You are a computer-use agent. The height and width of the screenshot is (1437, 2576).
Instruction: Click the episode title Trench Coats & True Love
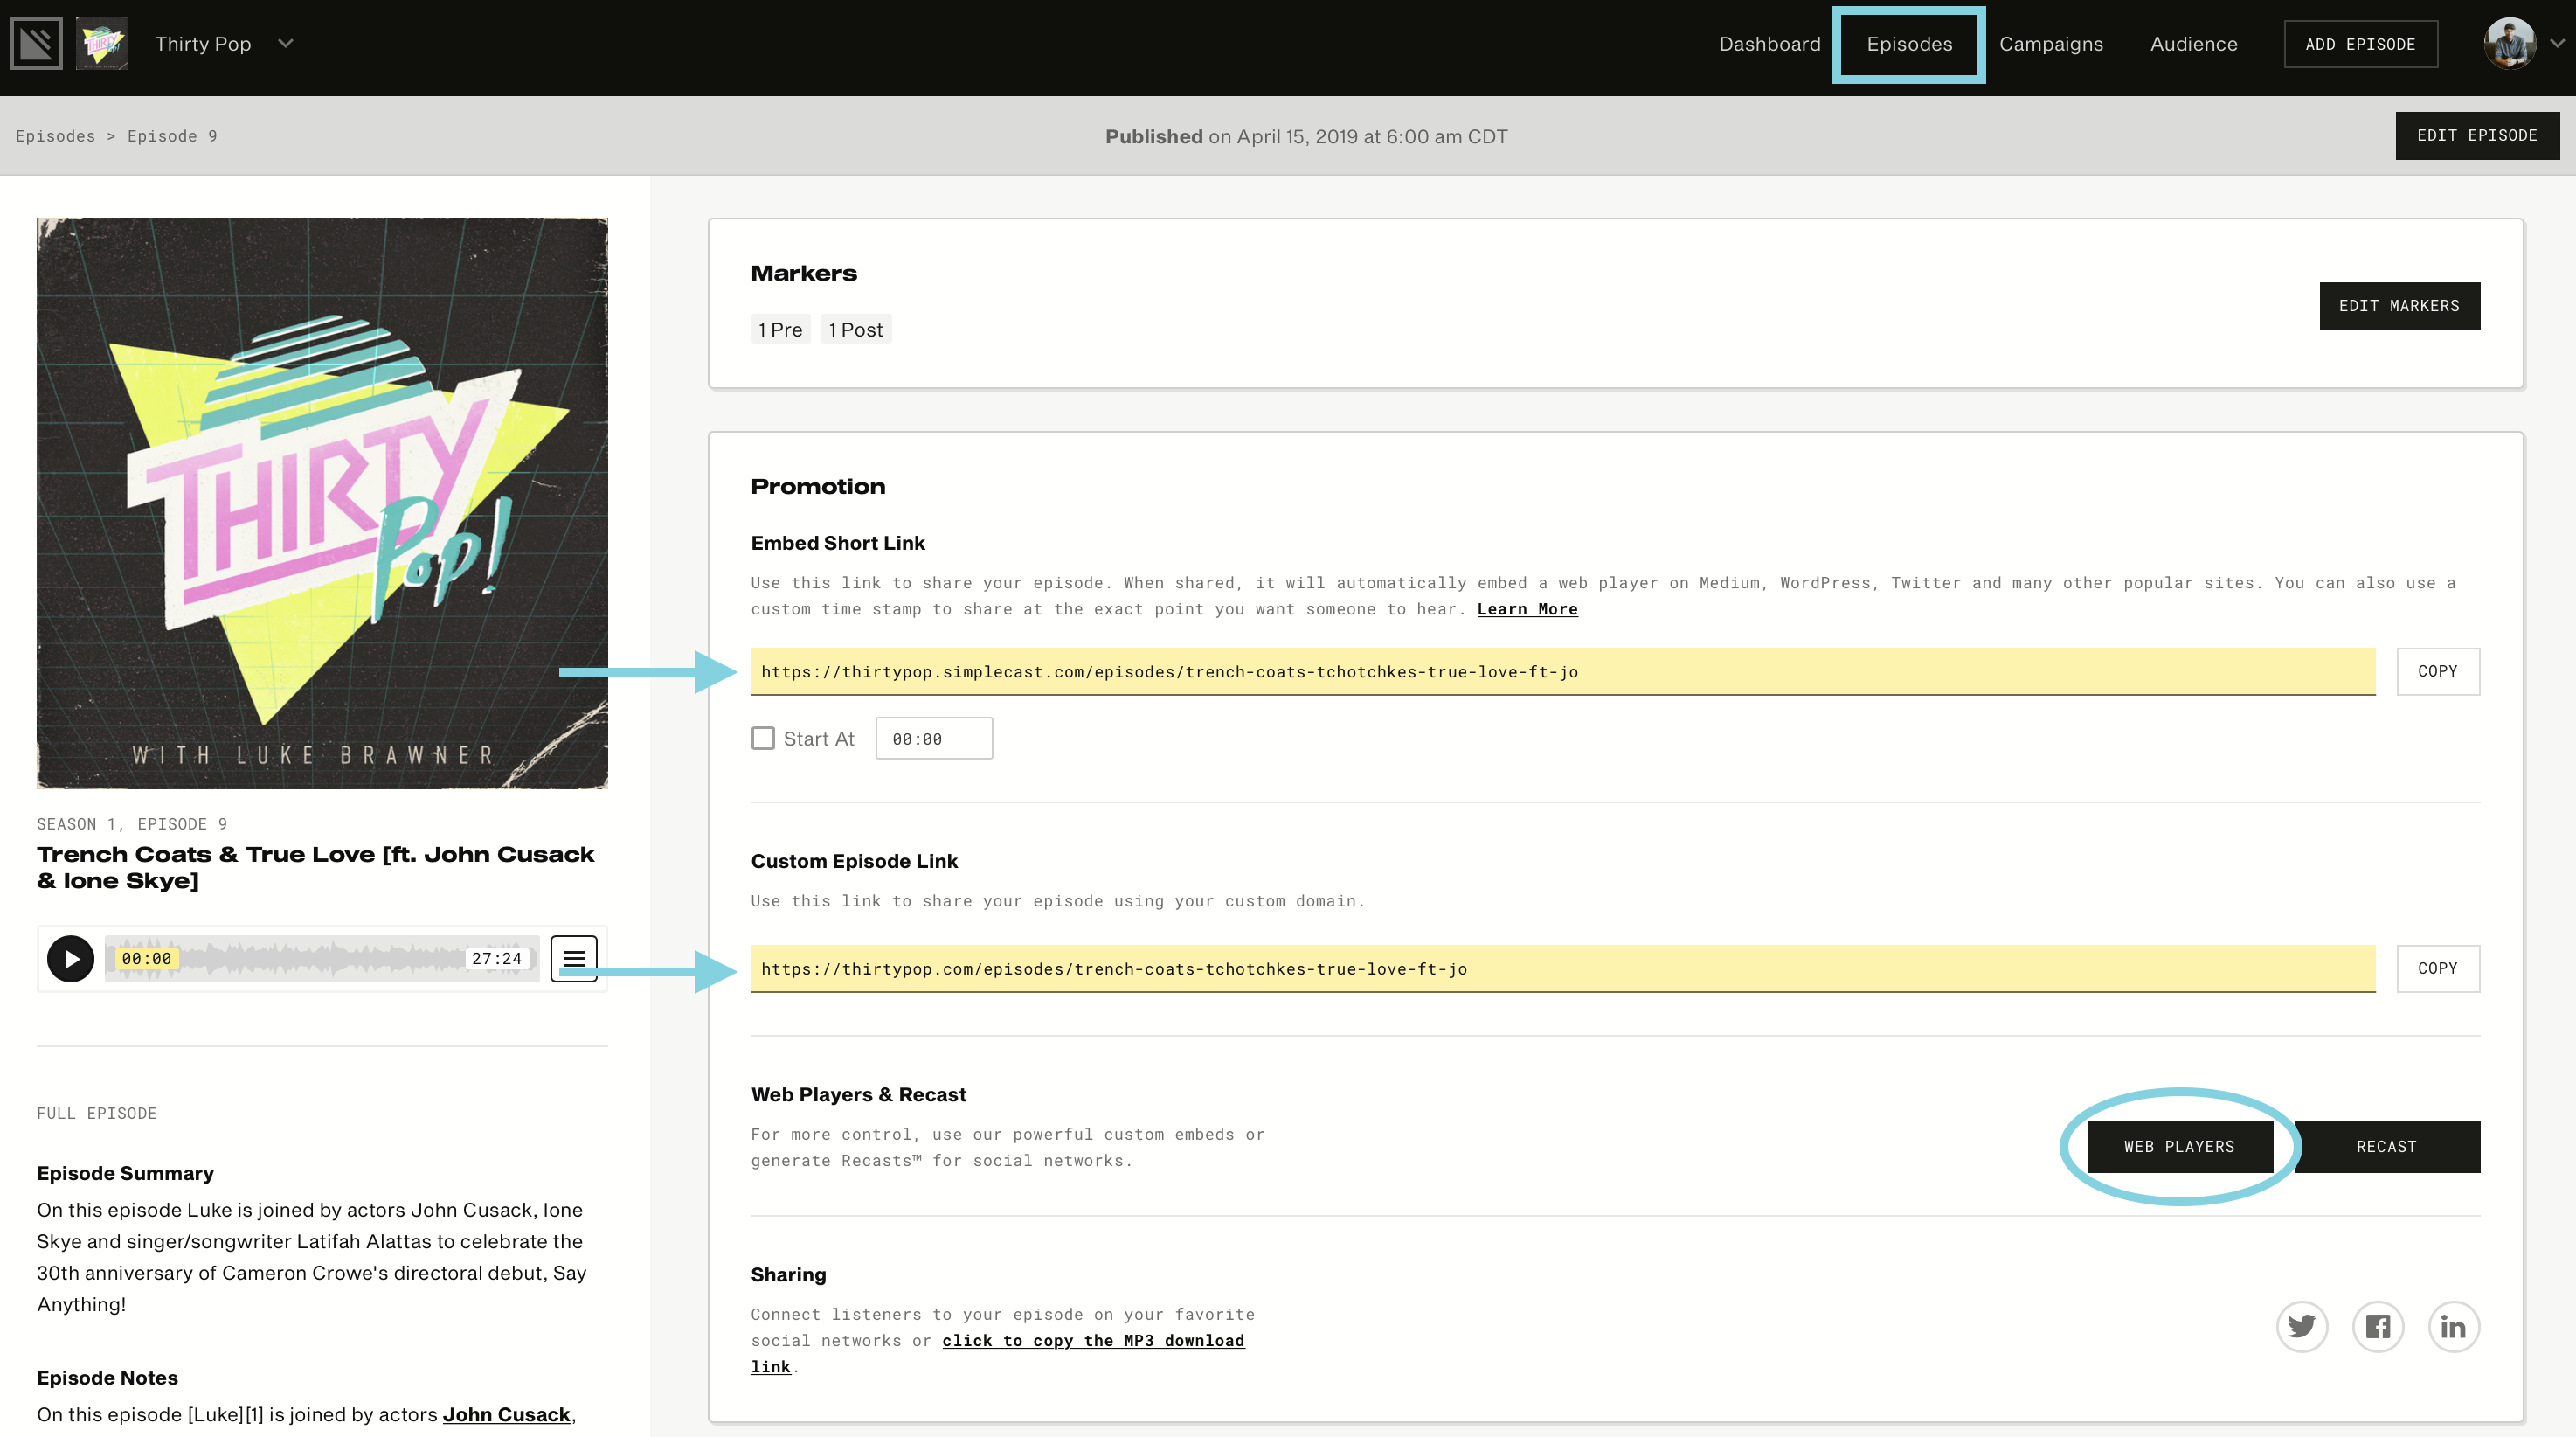coord(316,868)
